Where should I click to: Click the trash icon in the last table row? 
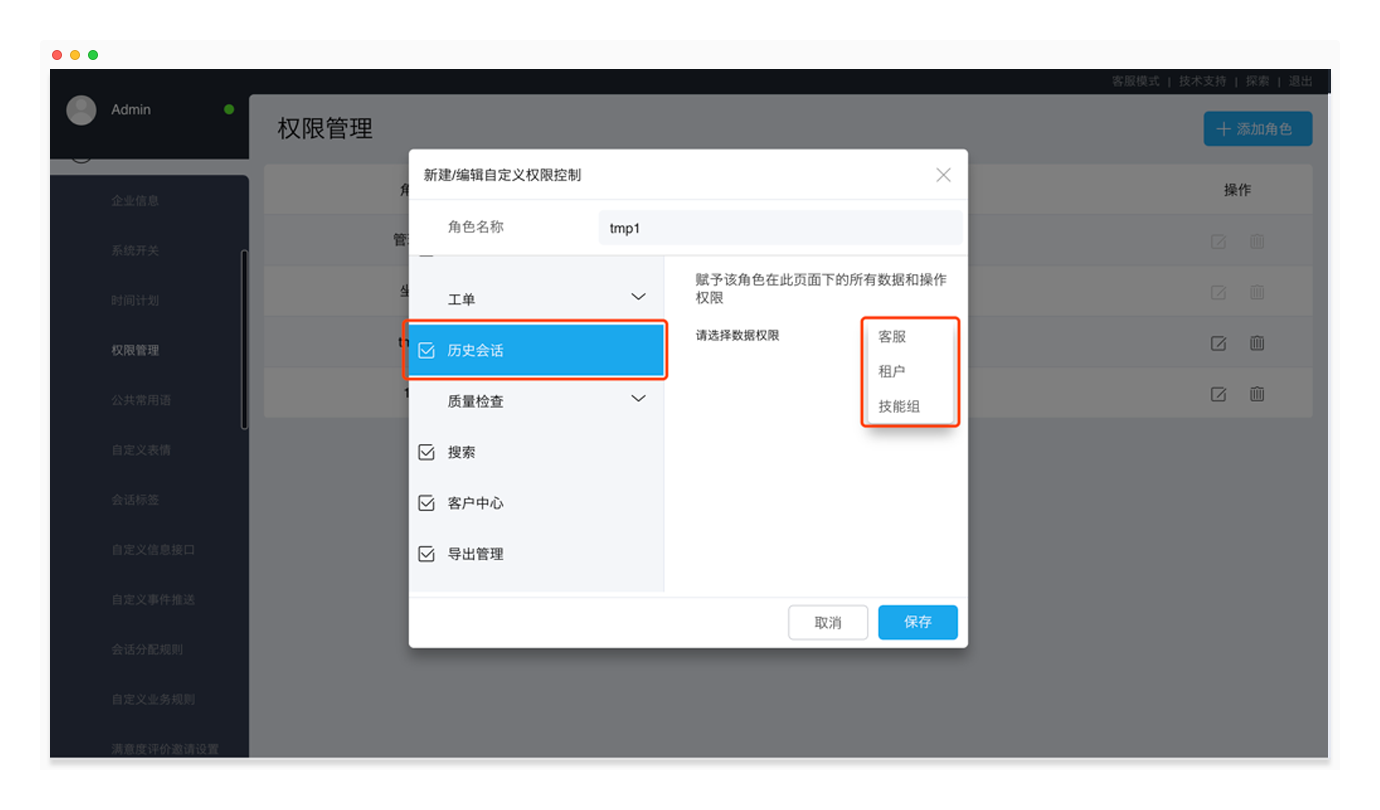(1257, 394)
